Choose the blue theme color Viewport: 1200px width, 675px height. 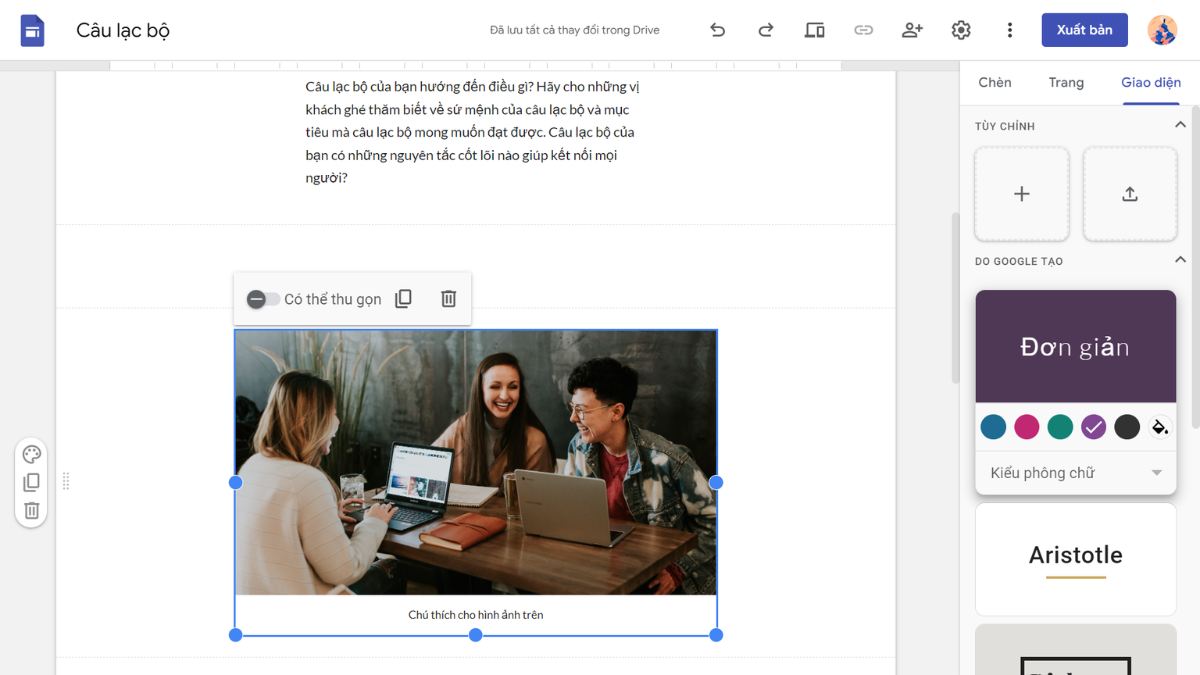993,427
